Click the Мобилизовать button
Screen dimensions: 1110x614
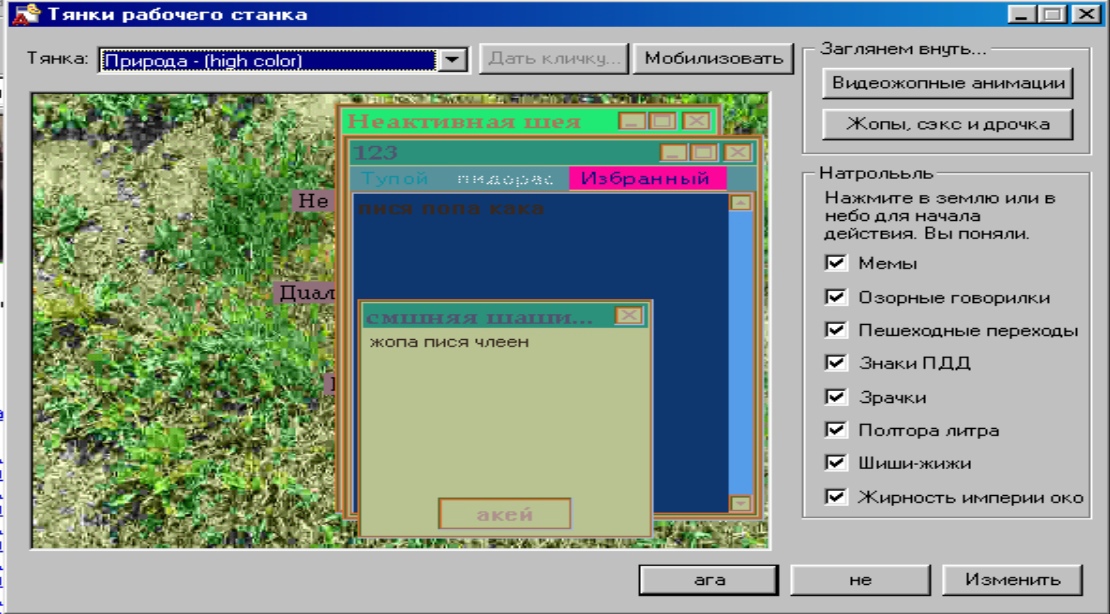point(713,59)
